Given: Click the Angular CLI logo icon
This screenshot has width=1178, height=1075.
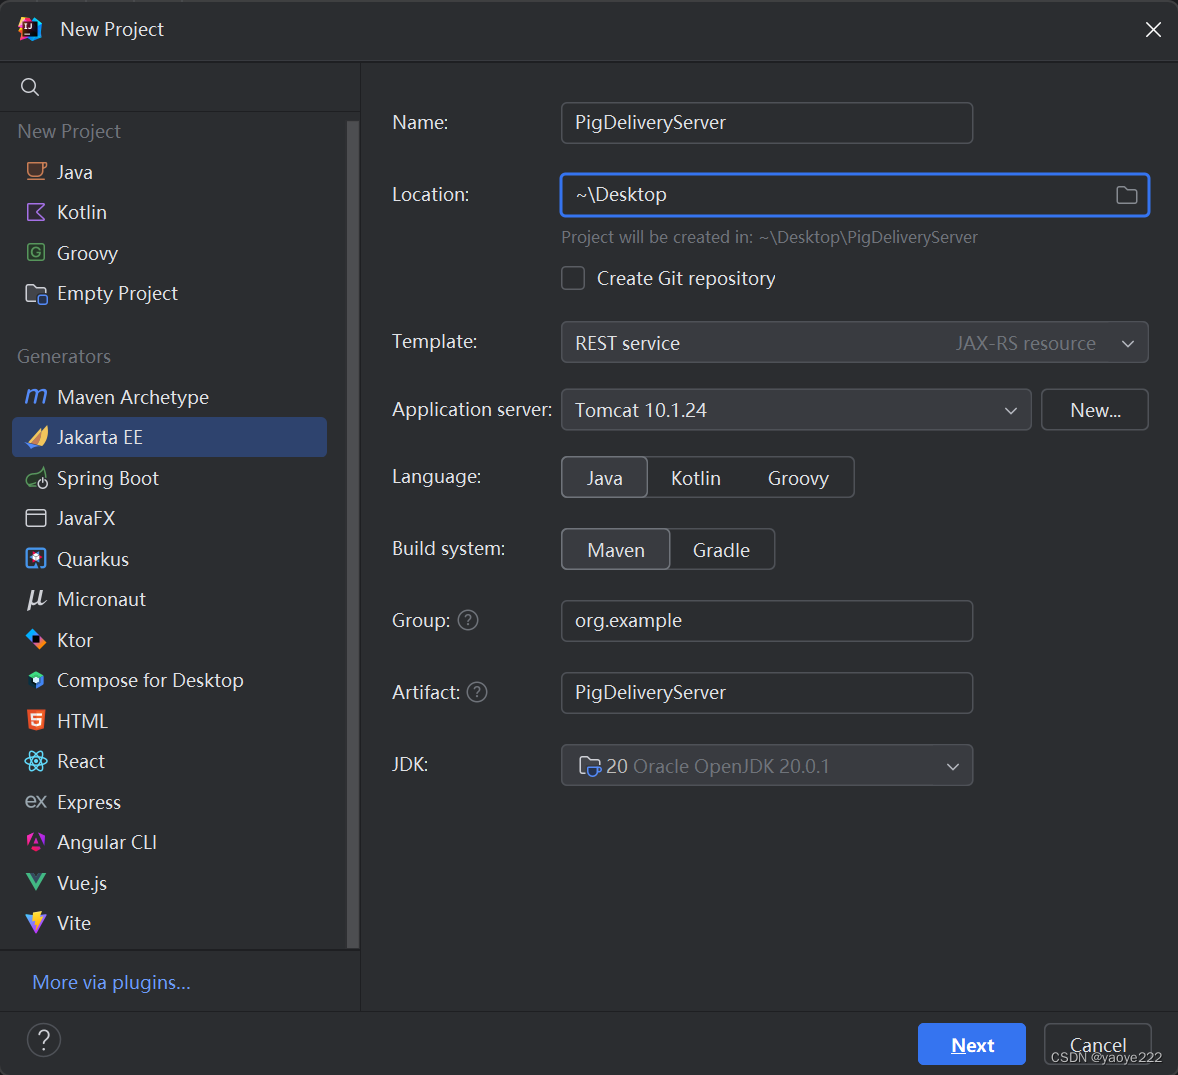Looking at the screenshot, I should [x=36, y=841].
